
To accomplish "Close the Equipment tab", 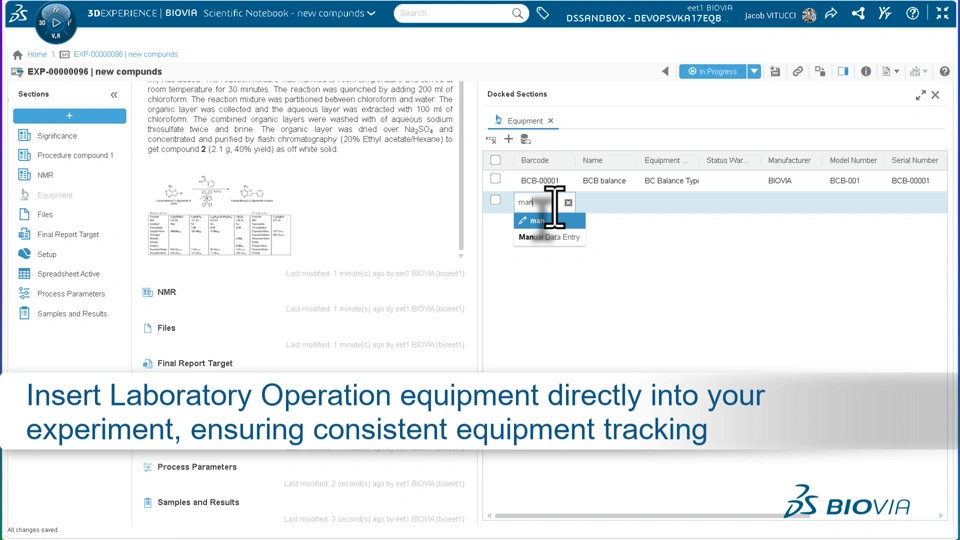I will pyautogui.click(x=550, y=121).
